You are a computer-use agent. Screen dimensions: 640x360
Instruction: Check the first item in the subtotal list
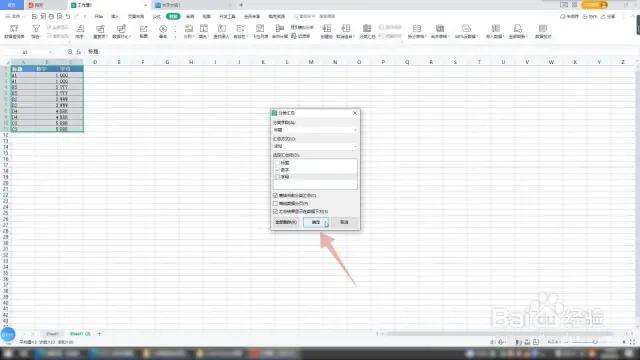278,163
